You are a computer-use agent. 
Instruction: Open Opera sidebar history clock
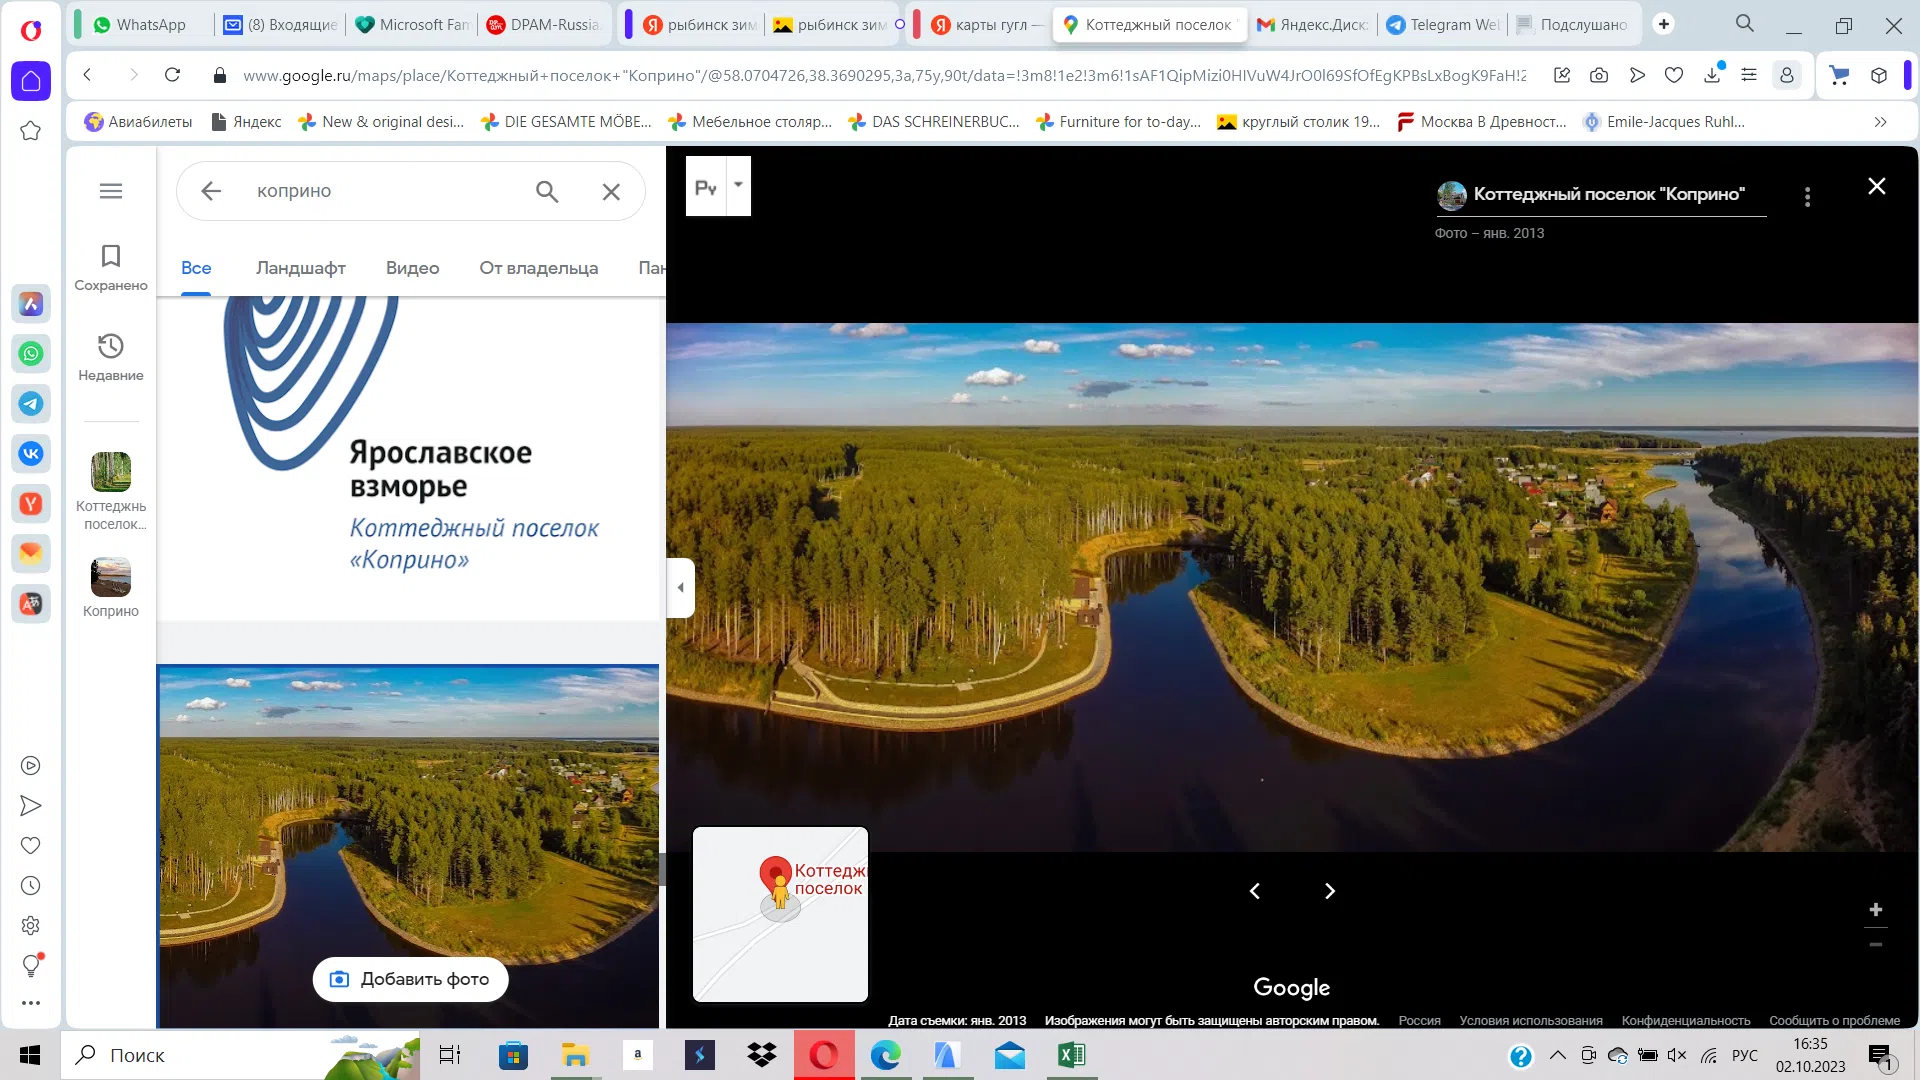click(x=31, y=886)
